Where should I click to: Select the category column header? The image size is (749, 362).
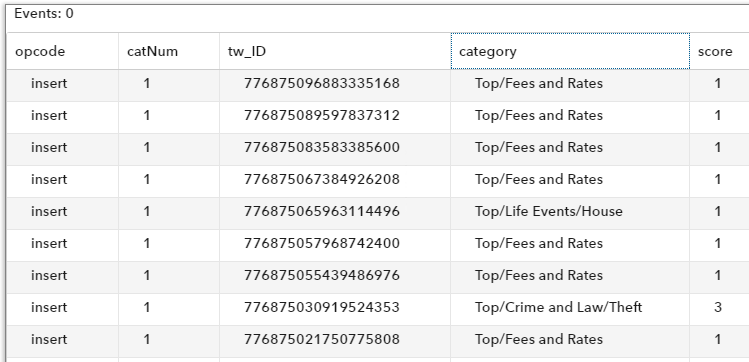click(570, 51)
